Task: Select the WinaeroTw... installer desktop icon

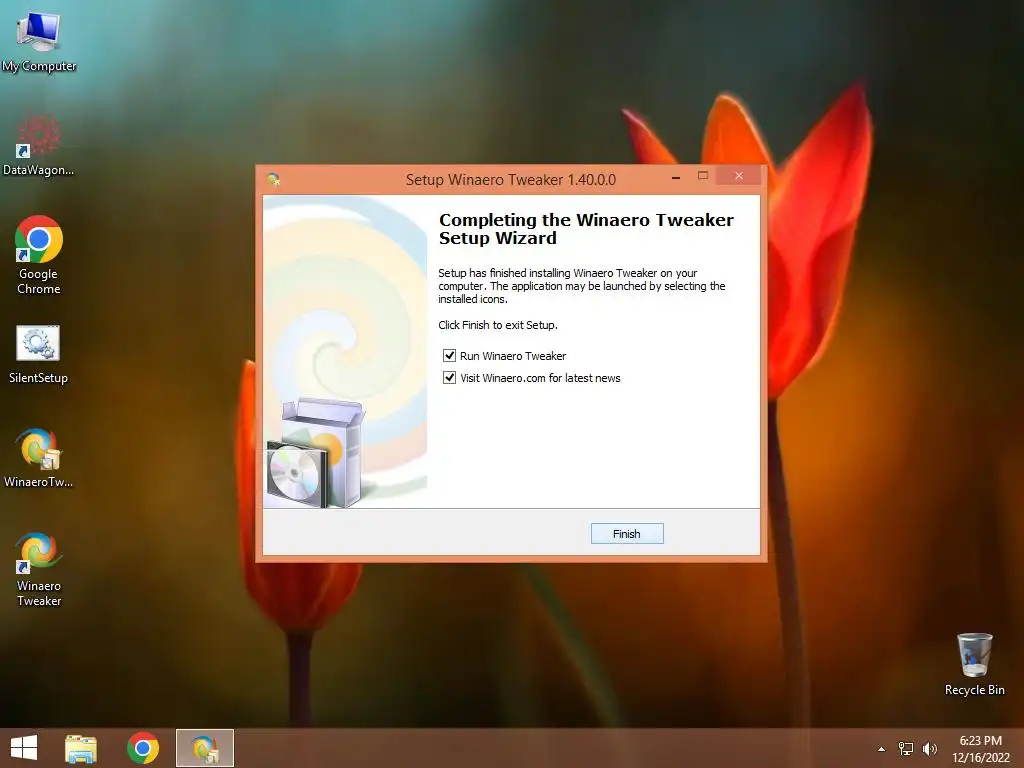Action: pos(39,458)
